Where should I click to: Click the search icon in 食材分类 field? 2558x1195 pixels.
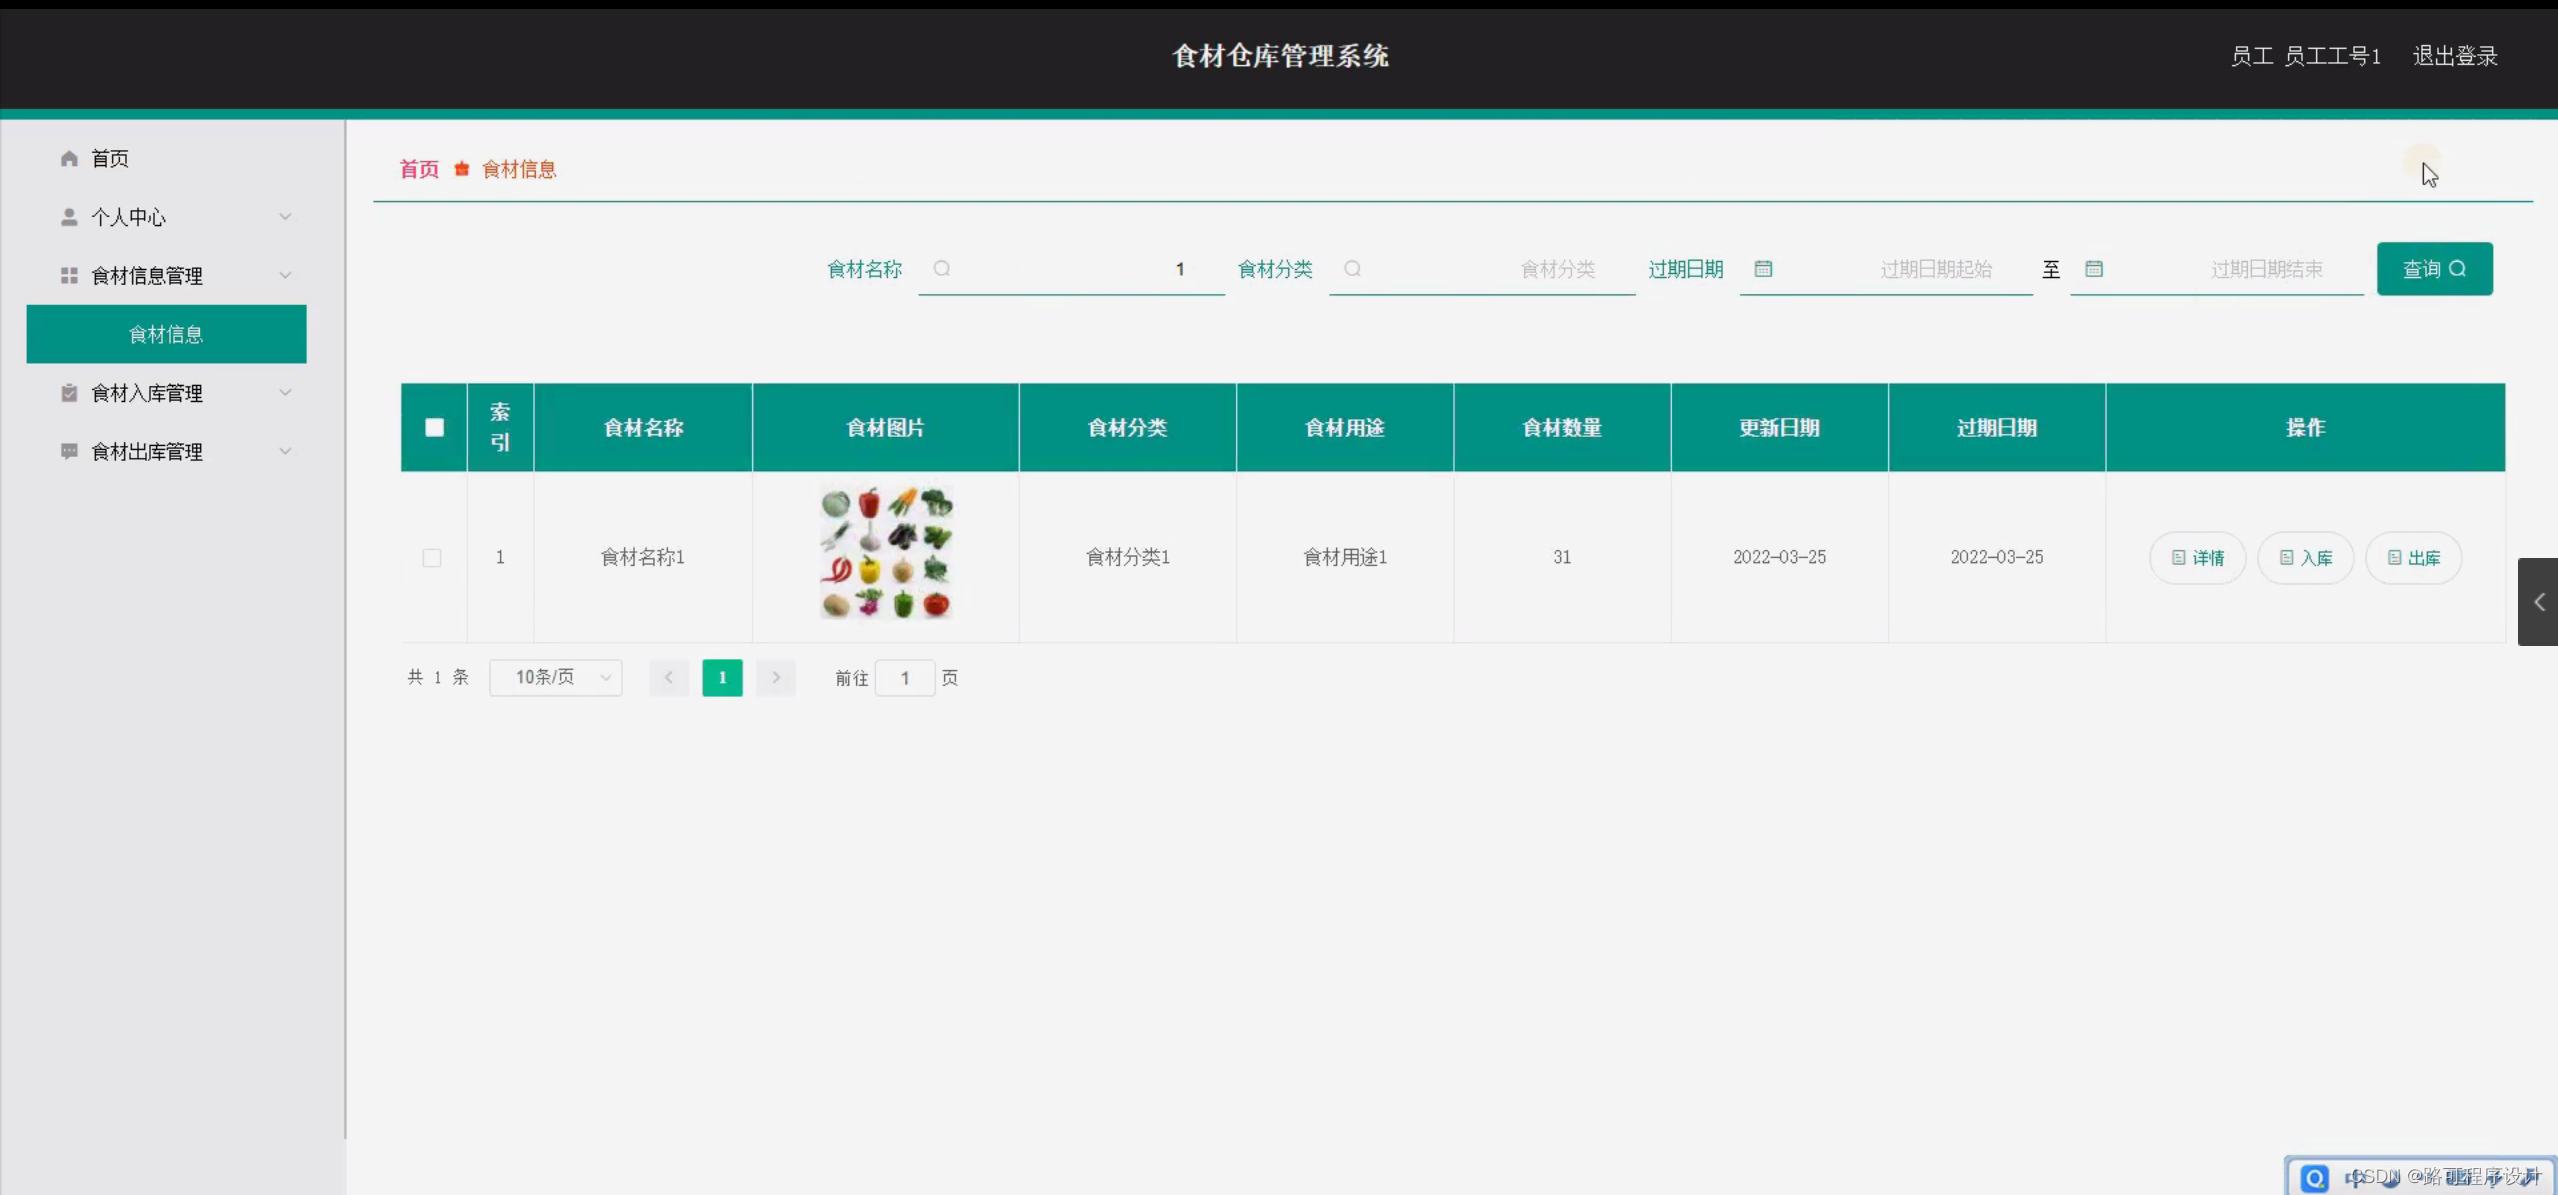point(1352,269)
